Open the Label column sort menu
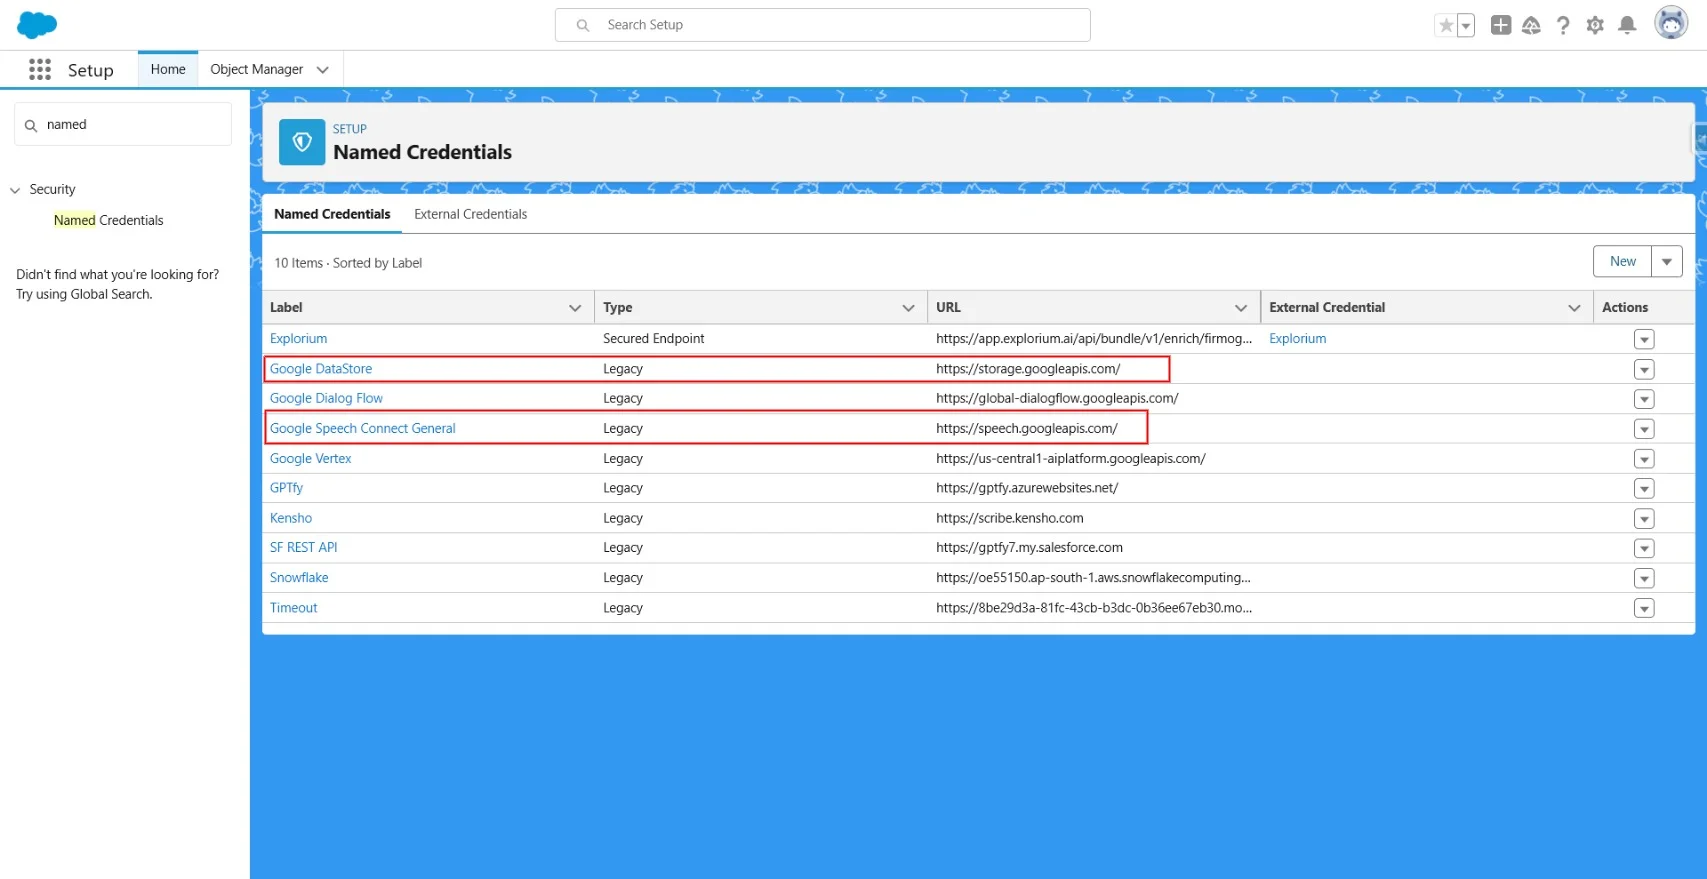 coord(575,308)
